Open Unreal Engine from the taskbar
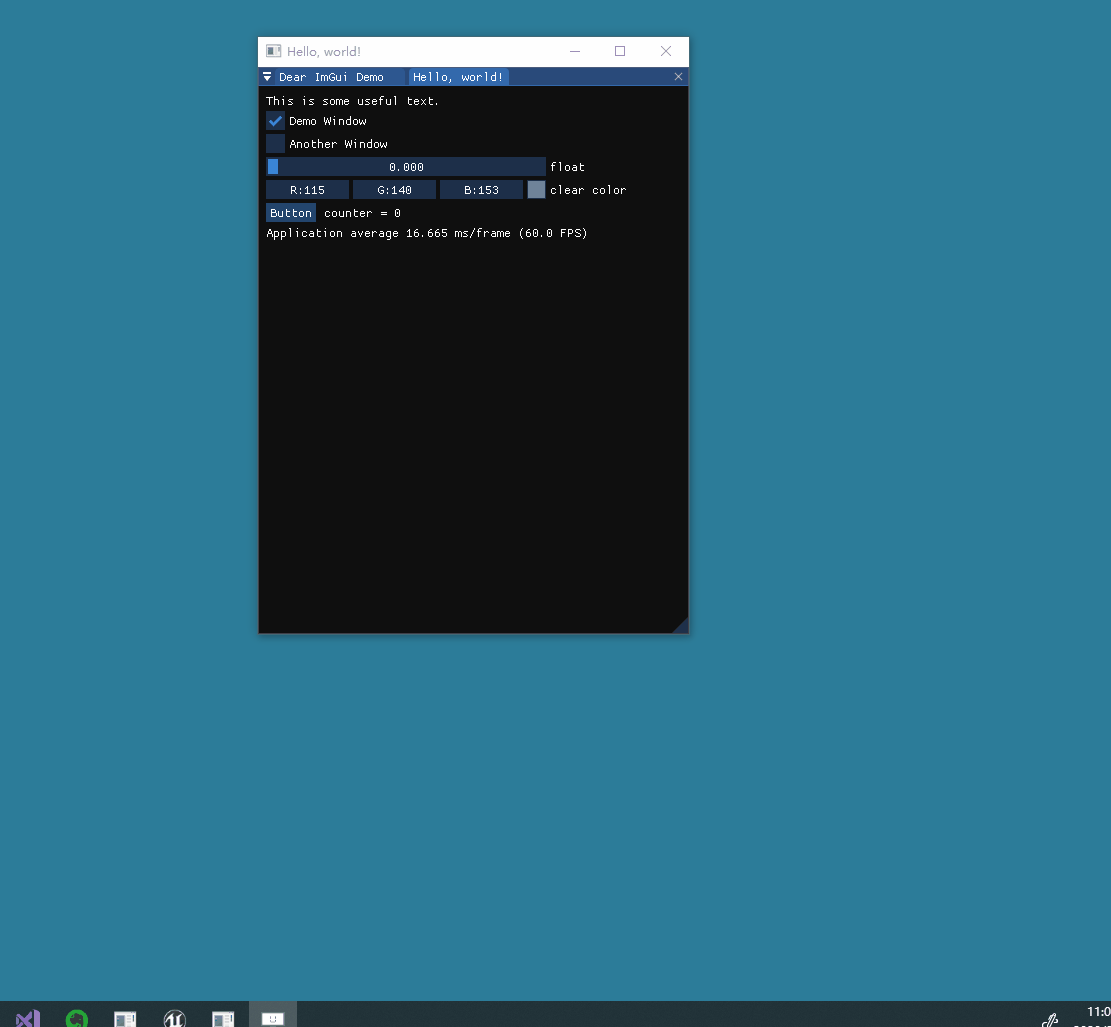Image resolution: width=1111 pixels, height=1027 pixels. [x=174, y=1019]
